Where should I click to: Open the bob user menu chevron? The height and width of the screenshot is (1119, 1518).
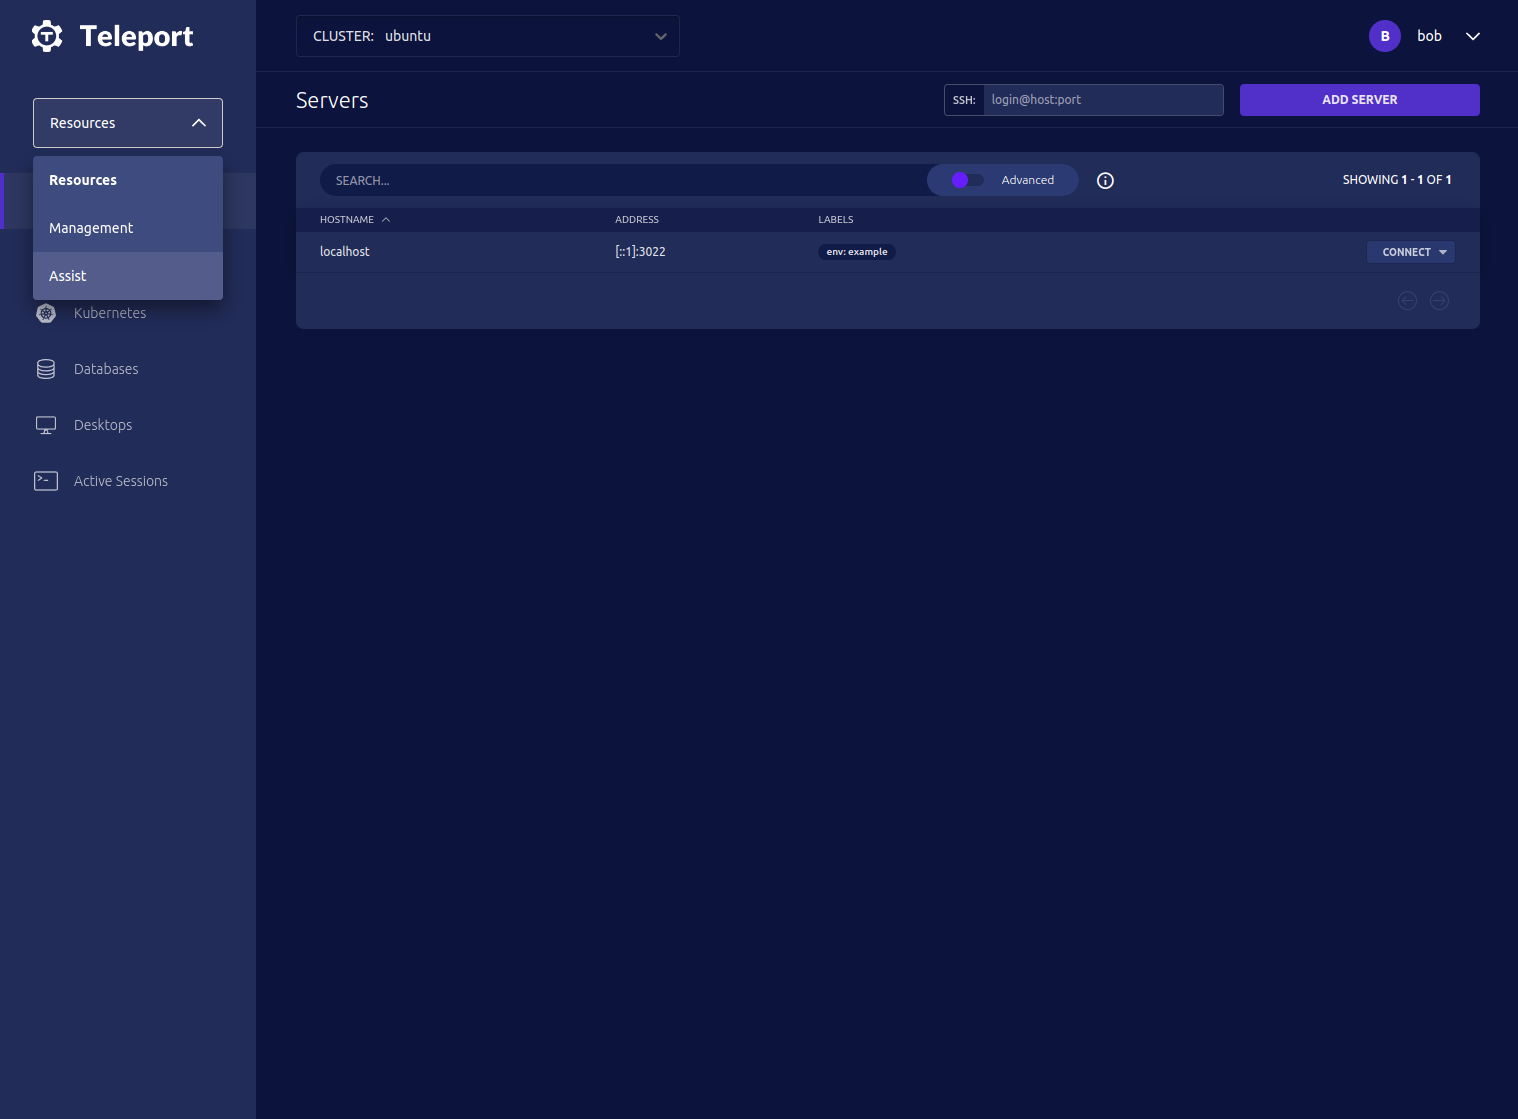click(1472, 36)
